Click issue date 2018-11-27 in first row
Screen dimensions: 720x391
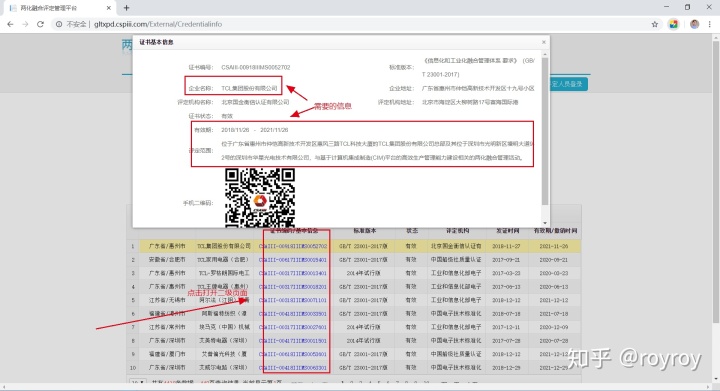(506, 246)
